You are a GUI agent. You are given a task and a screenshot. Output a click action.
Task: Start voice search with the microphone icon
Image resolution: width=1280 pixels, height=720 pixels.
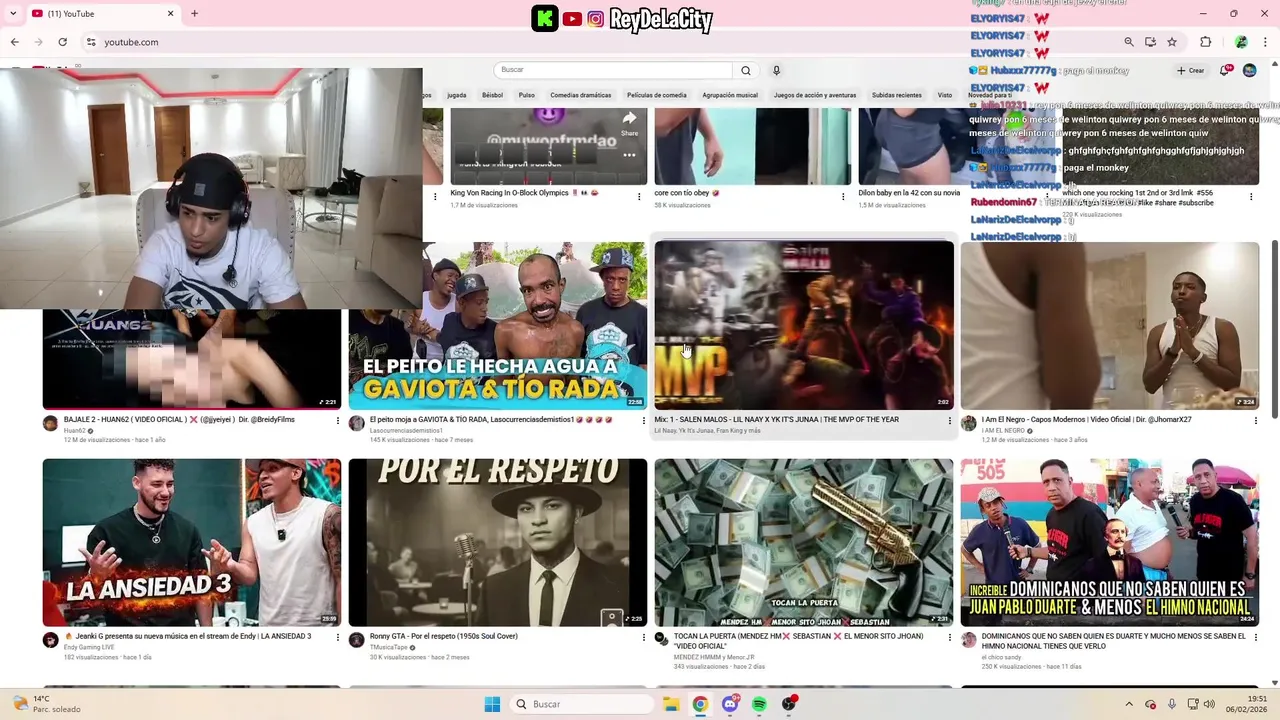tap(776, 70)
